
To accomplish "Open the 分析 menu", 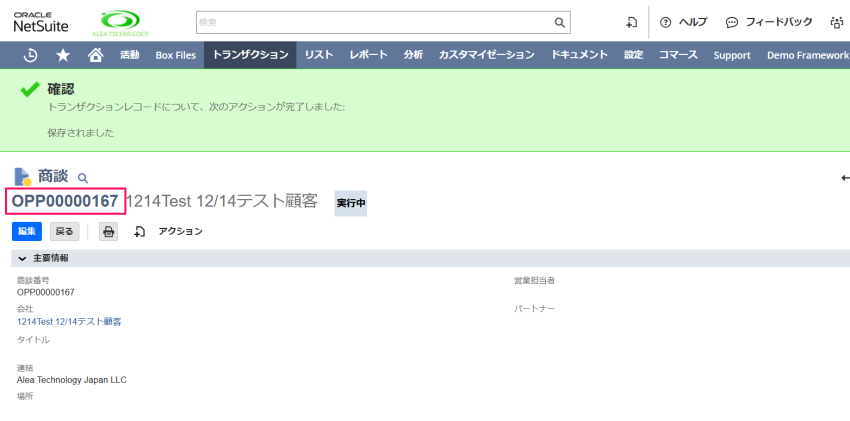I will pyautogui.click(x=413, y=55).
